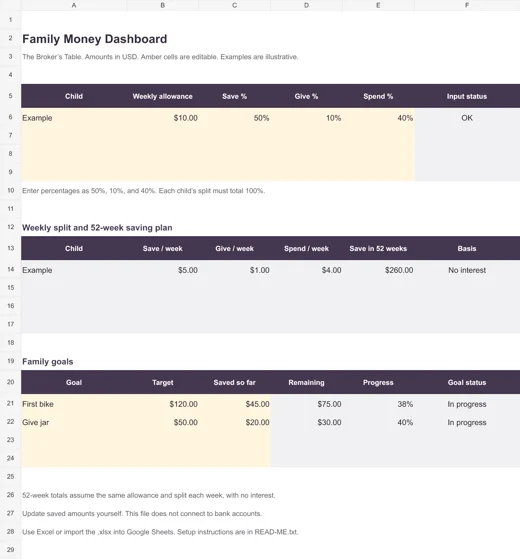Select the $120.00 target cell

(x=163, y=404)
